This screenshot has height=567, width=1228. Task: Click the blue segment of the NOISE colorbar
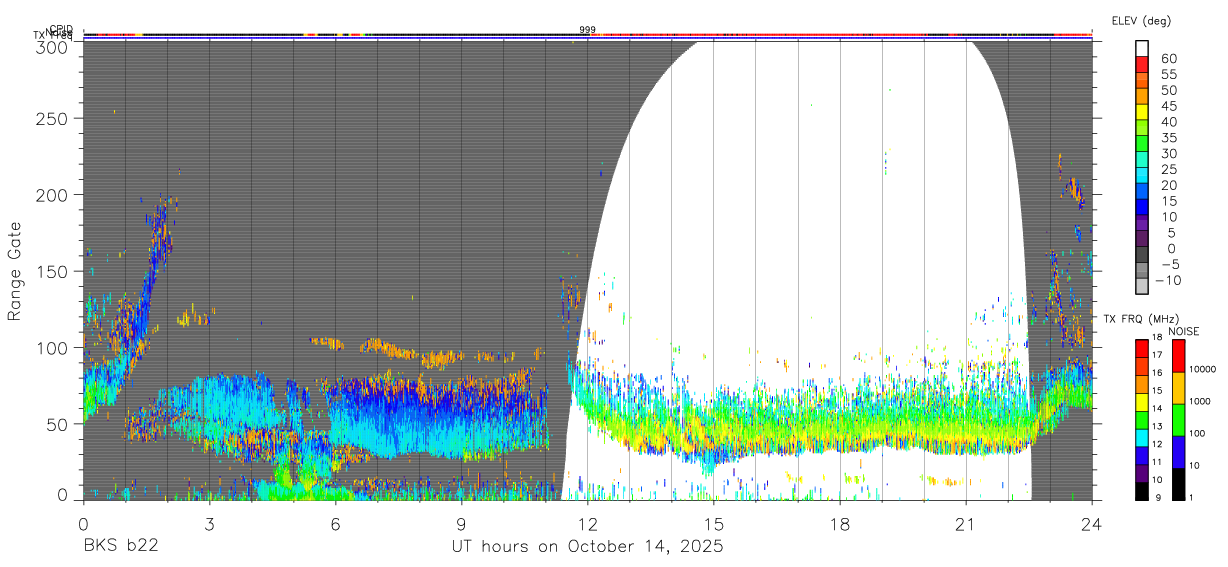[1180, 452]
